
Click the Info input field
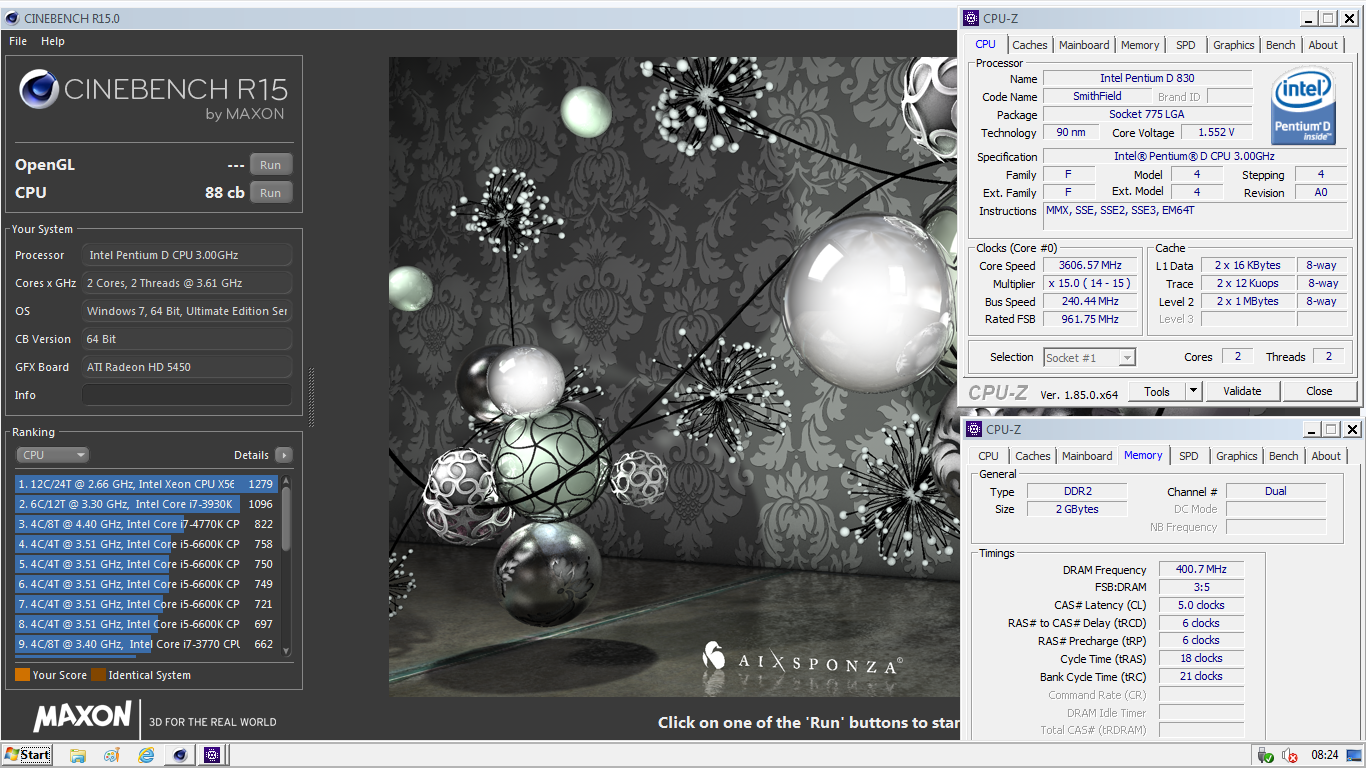point(187,395)
